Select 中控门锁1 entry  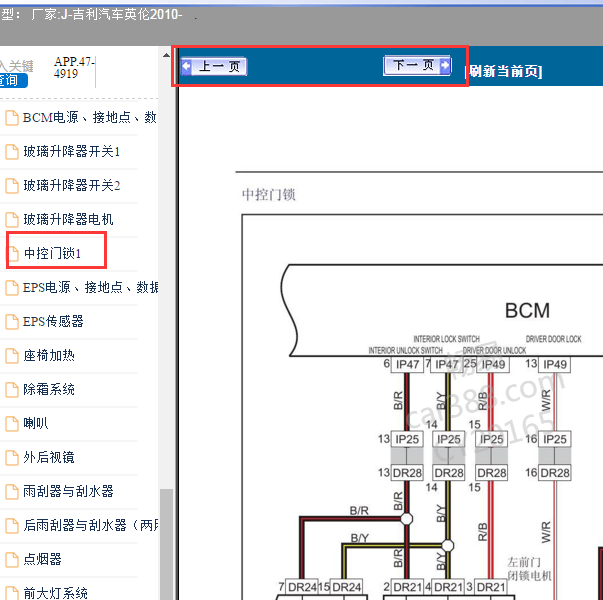coord(52,253)
